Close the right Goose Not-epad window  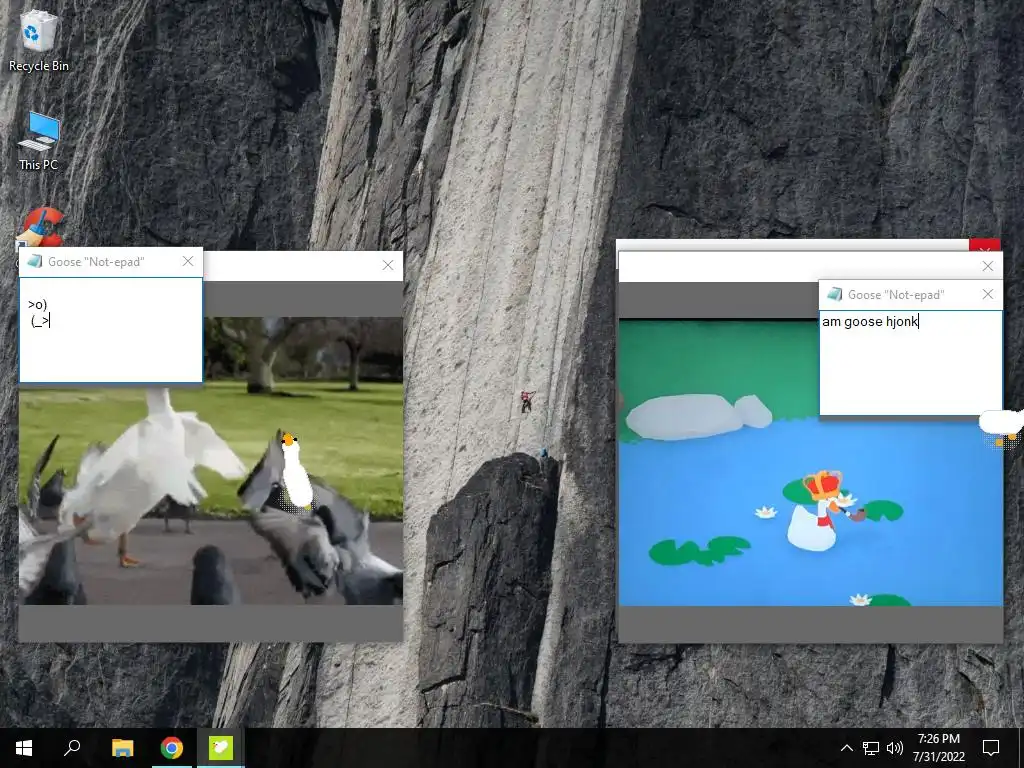(x=987, y=295)
